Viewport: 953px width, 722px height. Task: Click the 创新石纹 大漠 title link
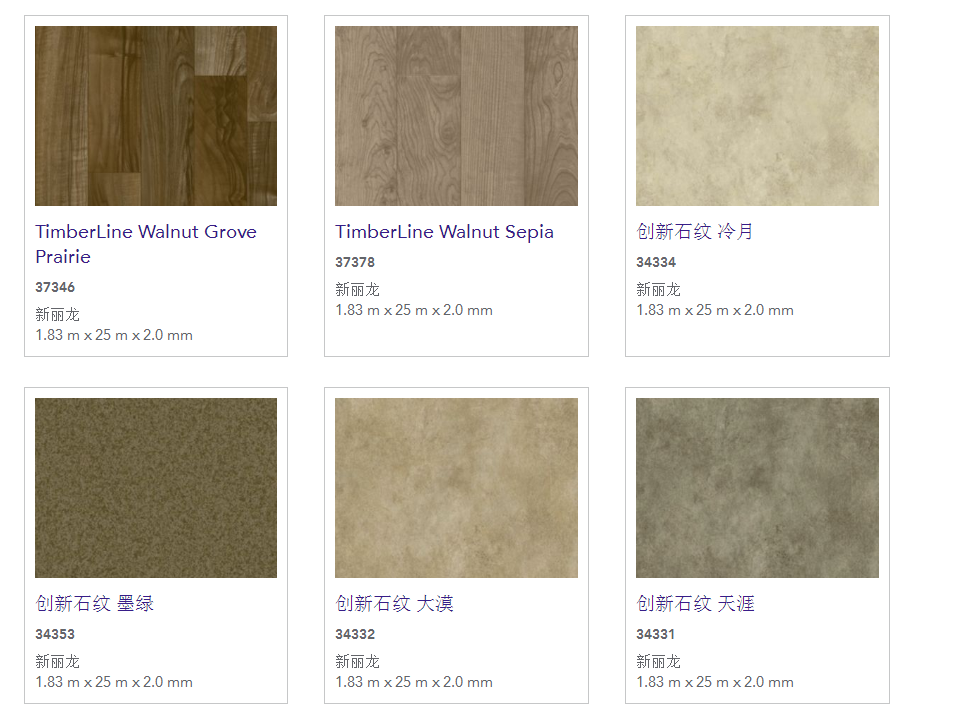tap(394, 604)
